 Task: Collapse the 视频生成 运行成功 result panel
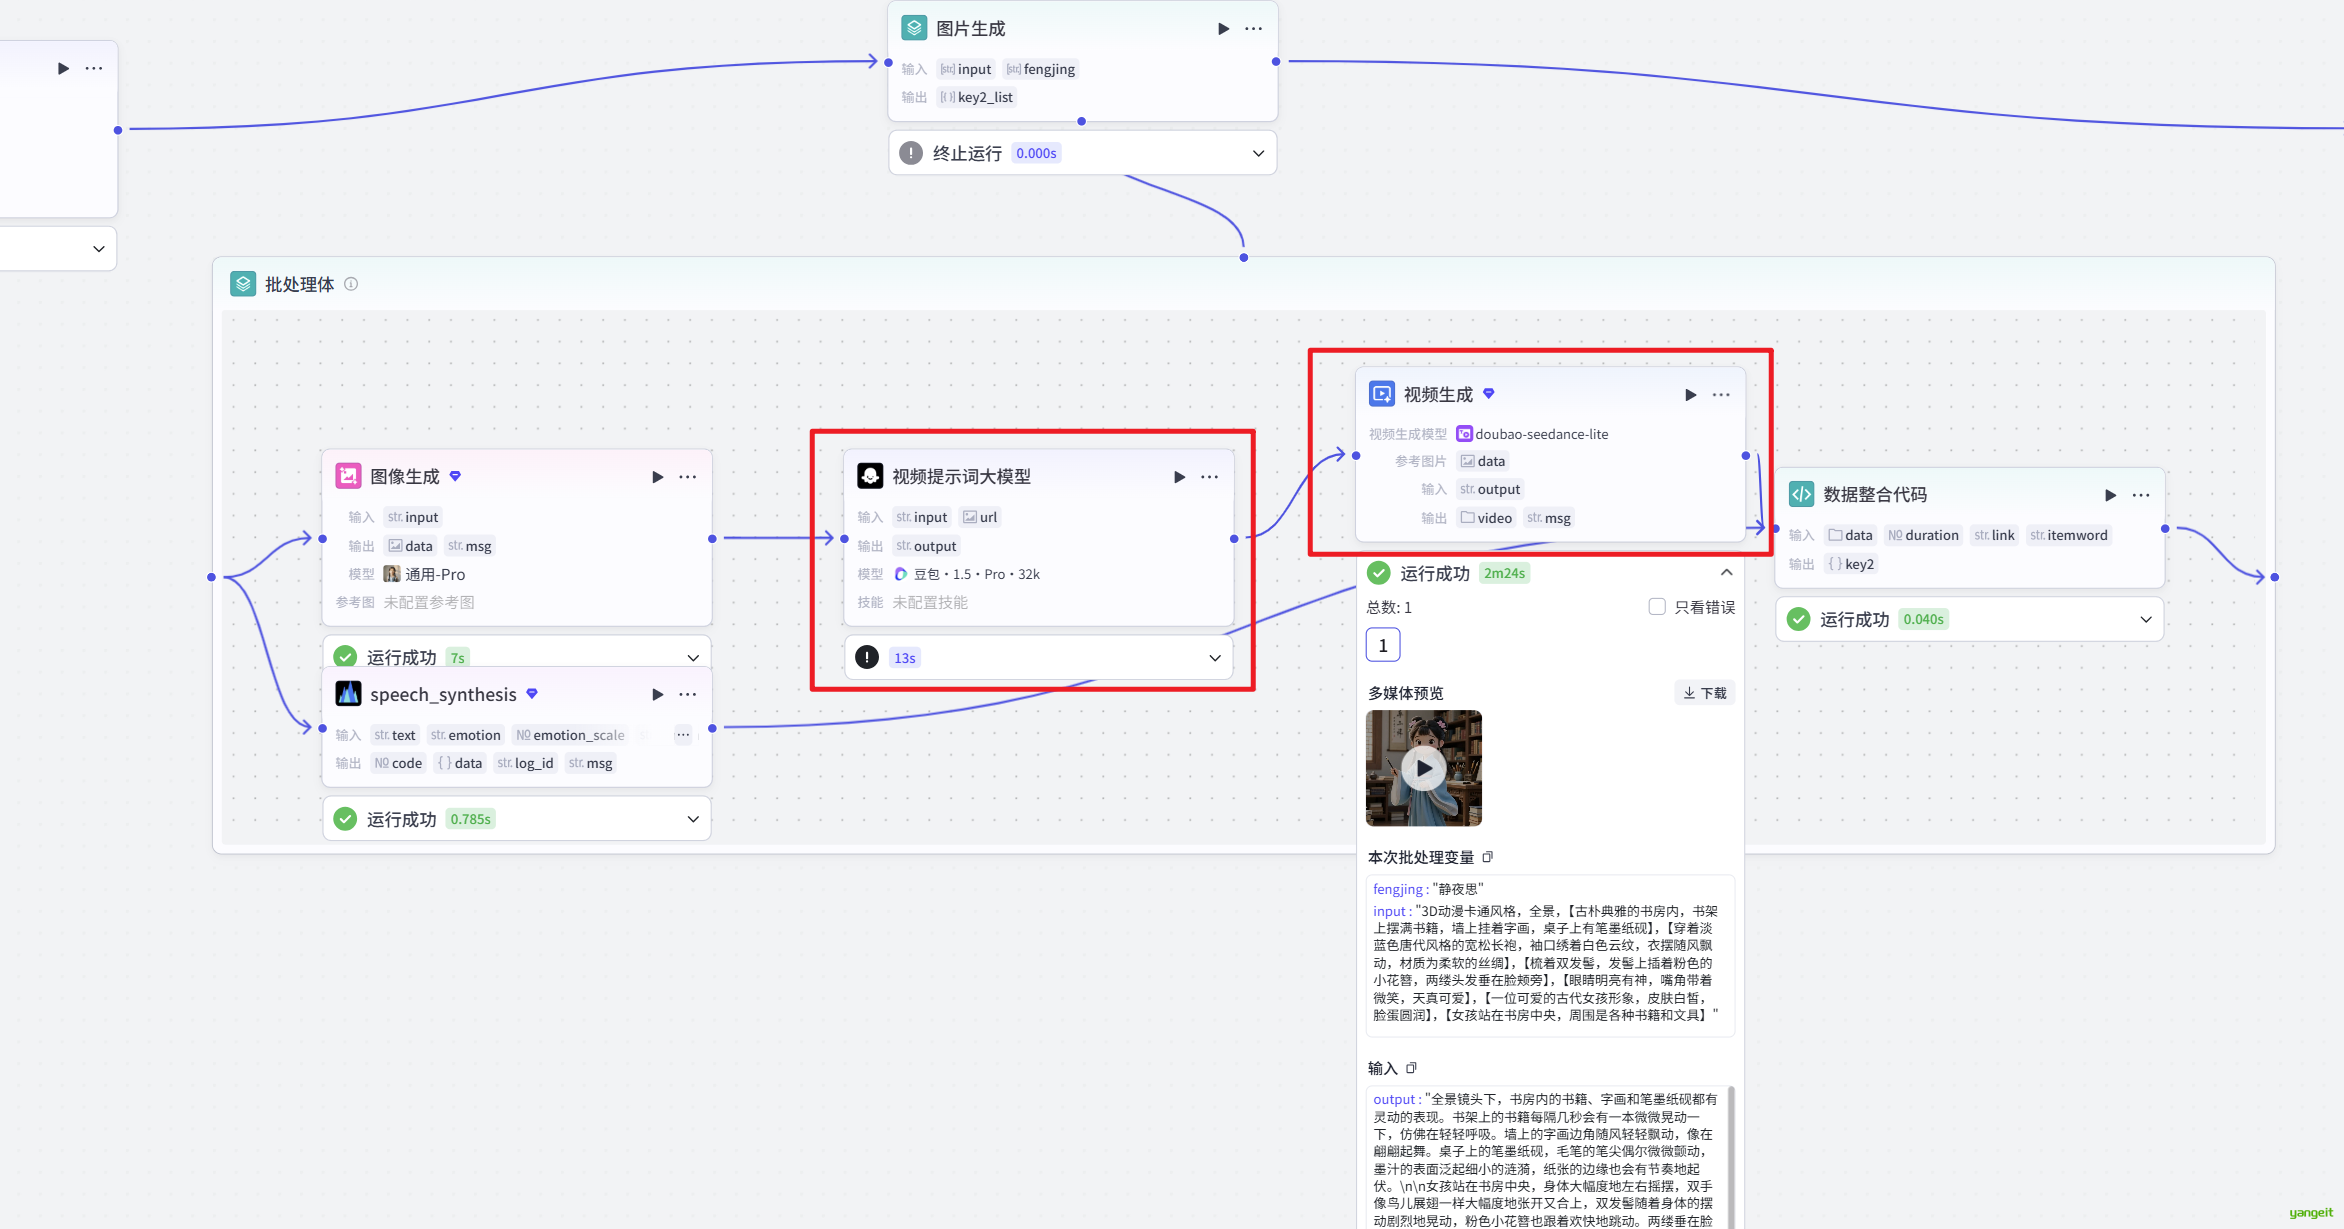(x=1726, y=573)
